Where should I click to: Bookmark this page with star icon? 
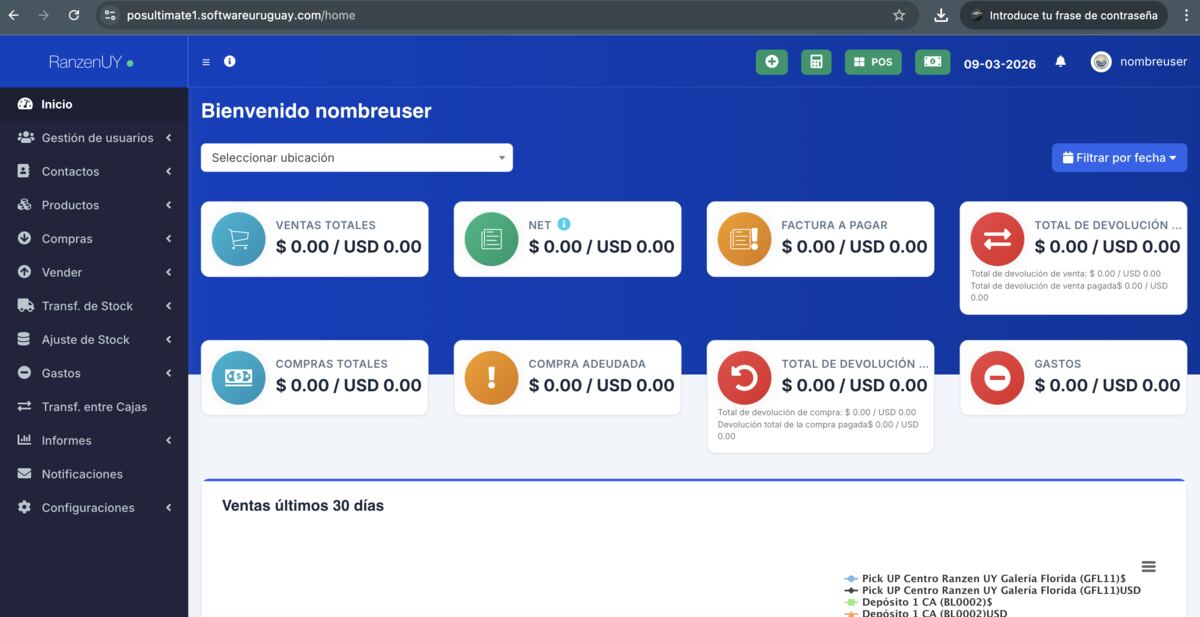899,15
